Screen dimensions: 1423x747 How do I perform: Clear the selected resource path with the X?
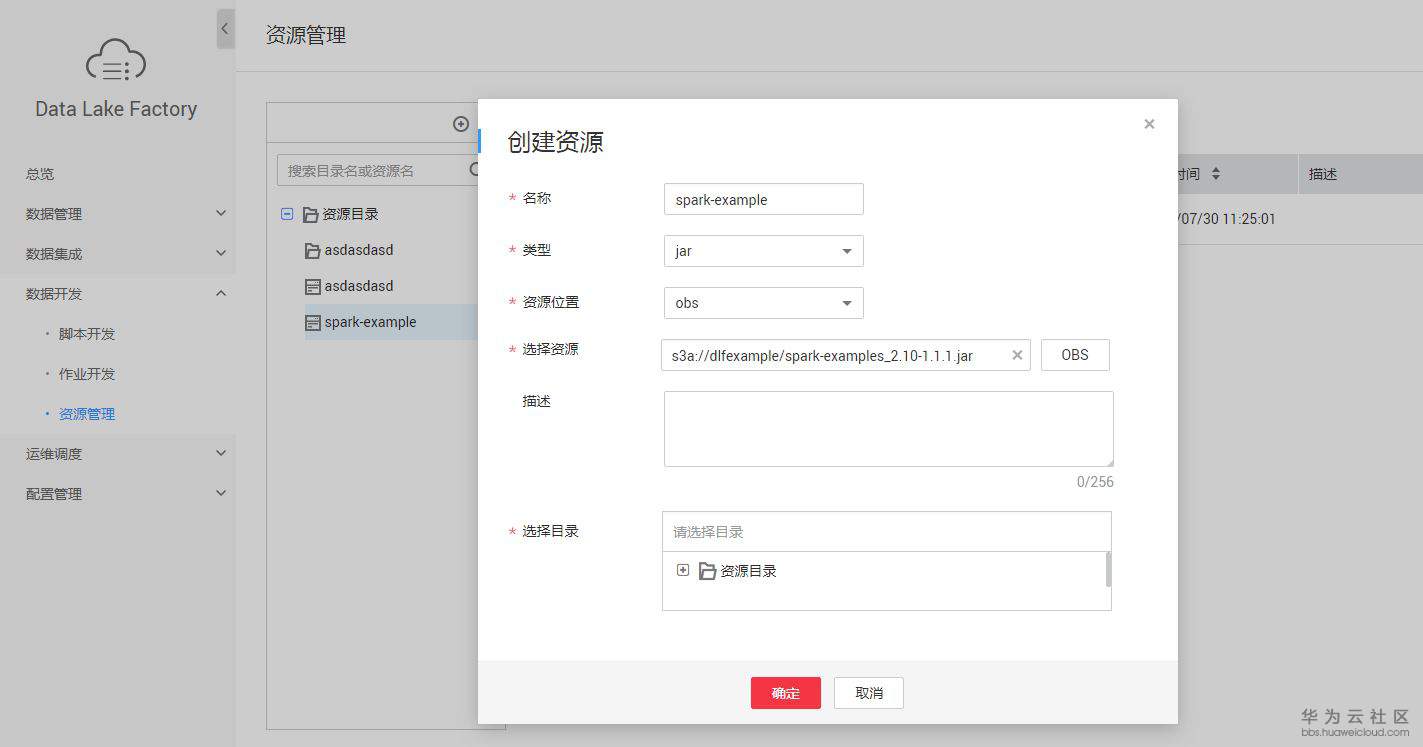1017,355
